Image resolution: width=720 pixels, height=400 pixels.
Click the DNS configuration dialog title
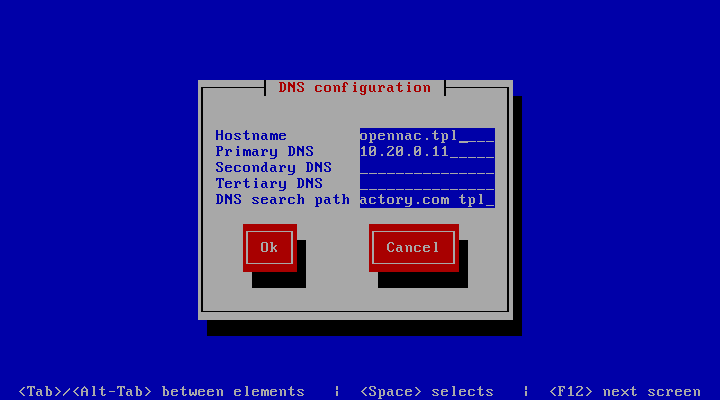pos(354,87)
